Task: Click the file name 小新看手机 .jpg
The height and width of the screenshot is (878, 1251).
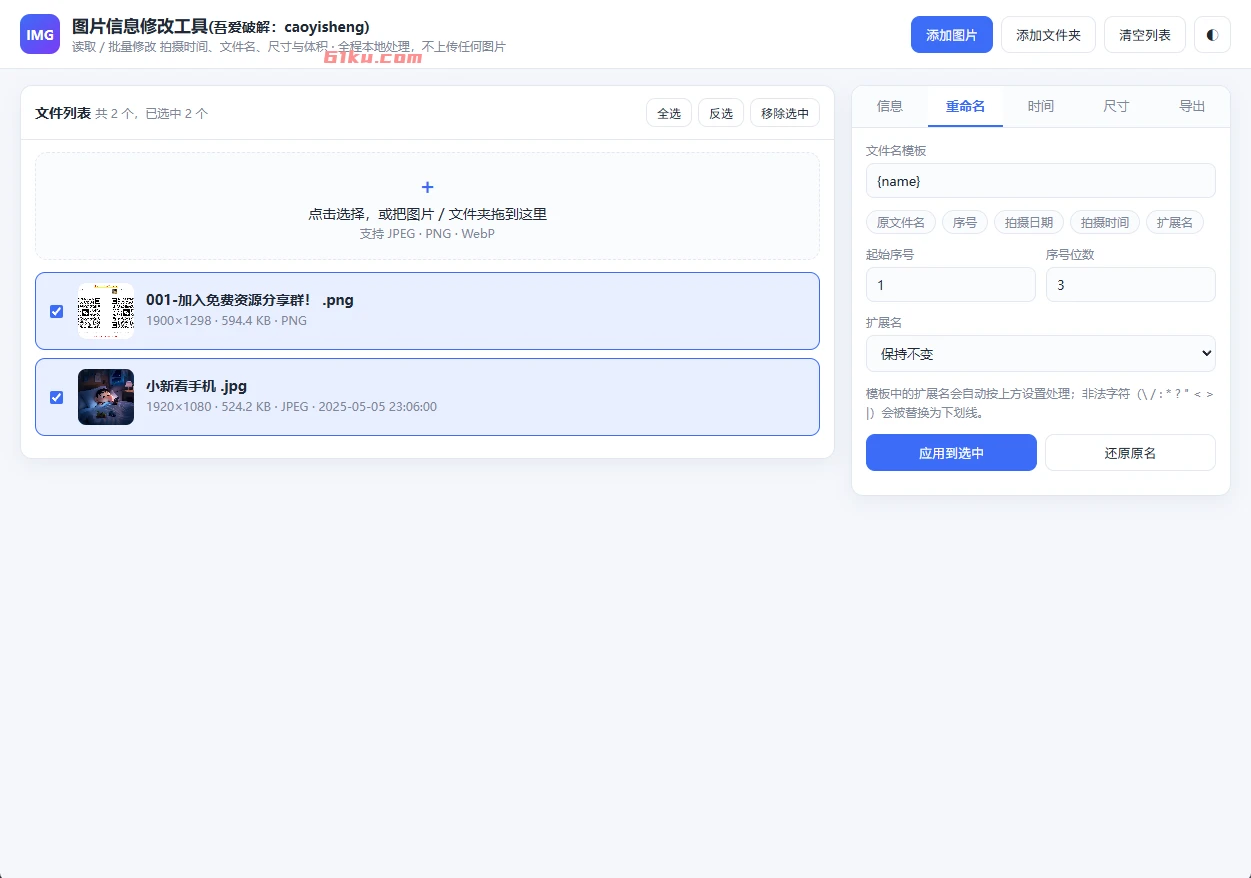Action: 196,386
